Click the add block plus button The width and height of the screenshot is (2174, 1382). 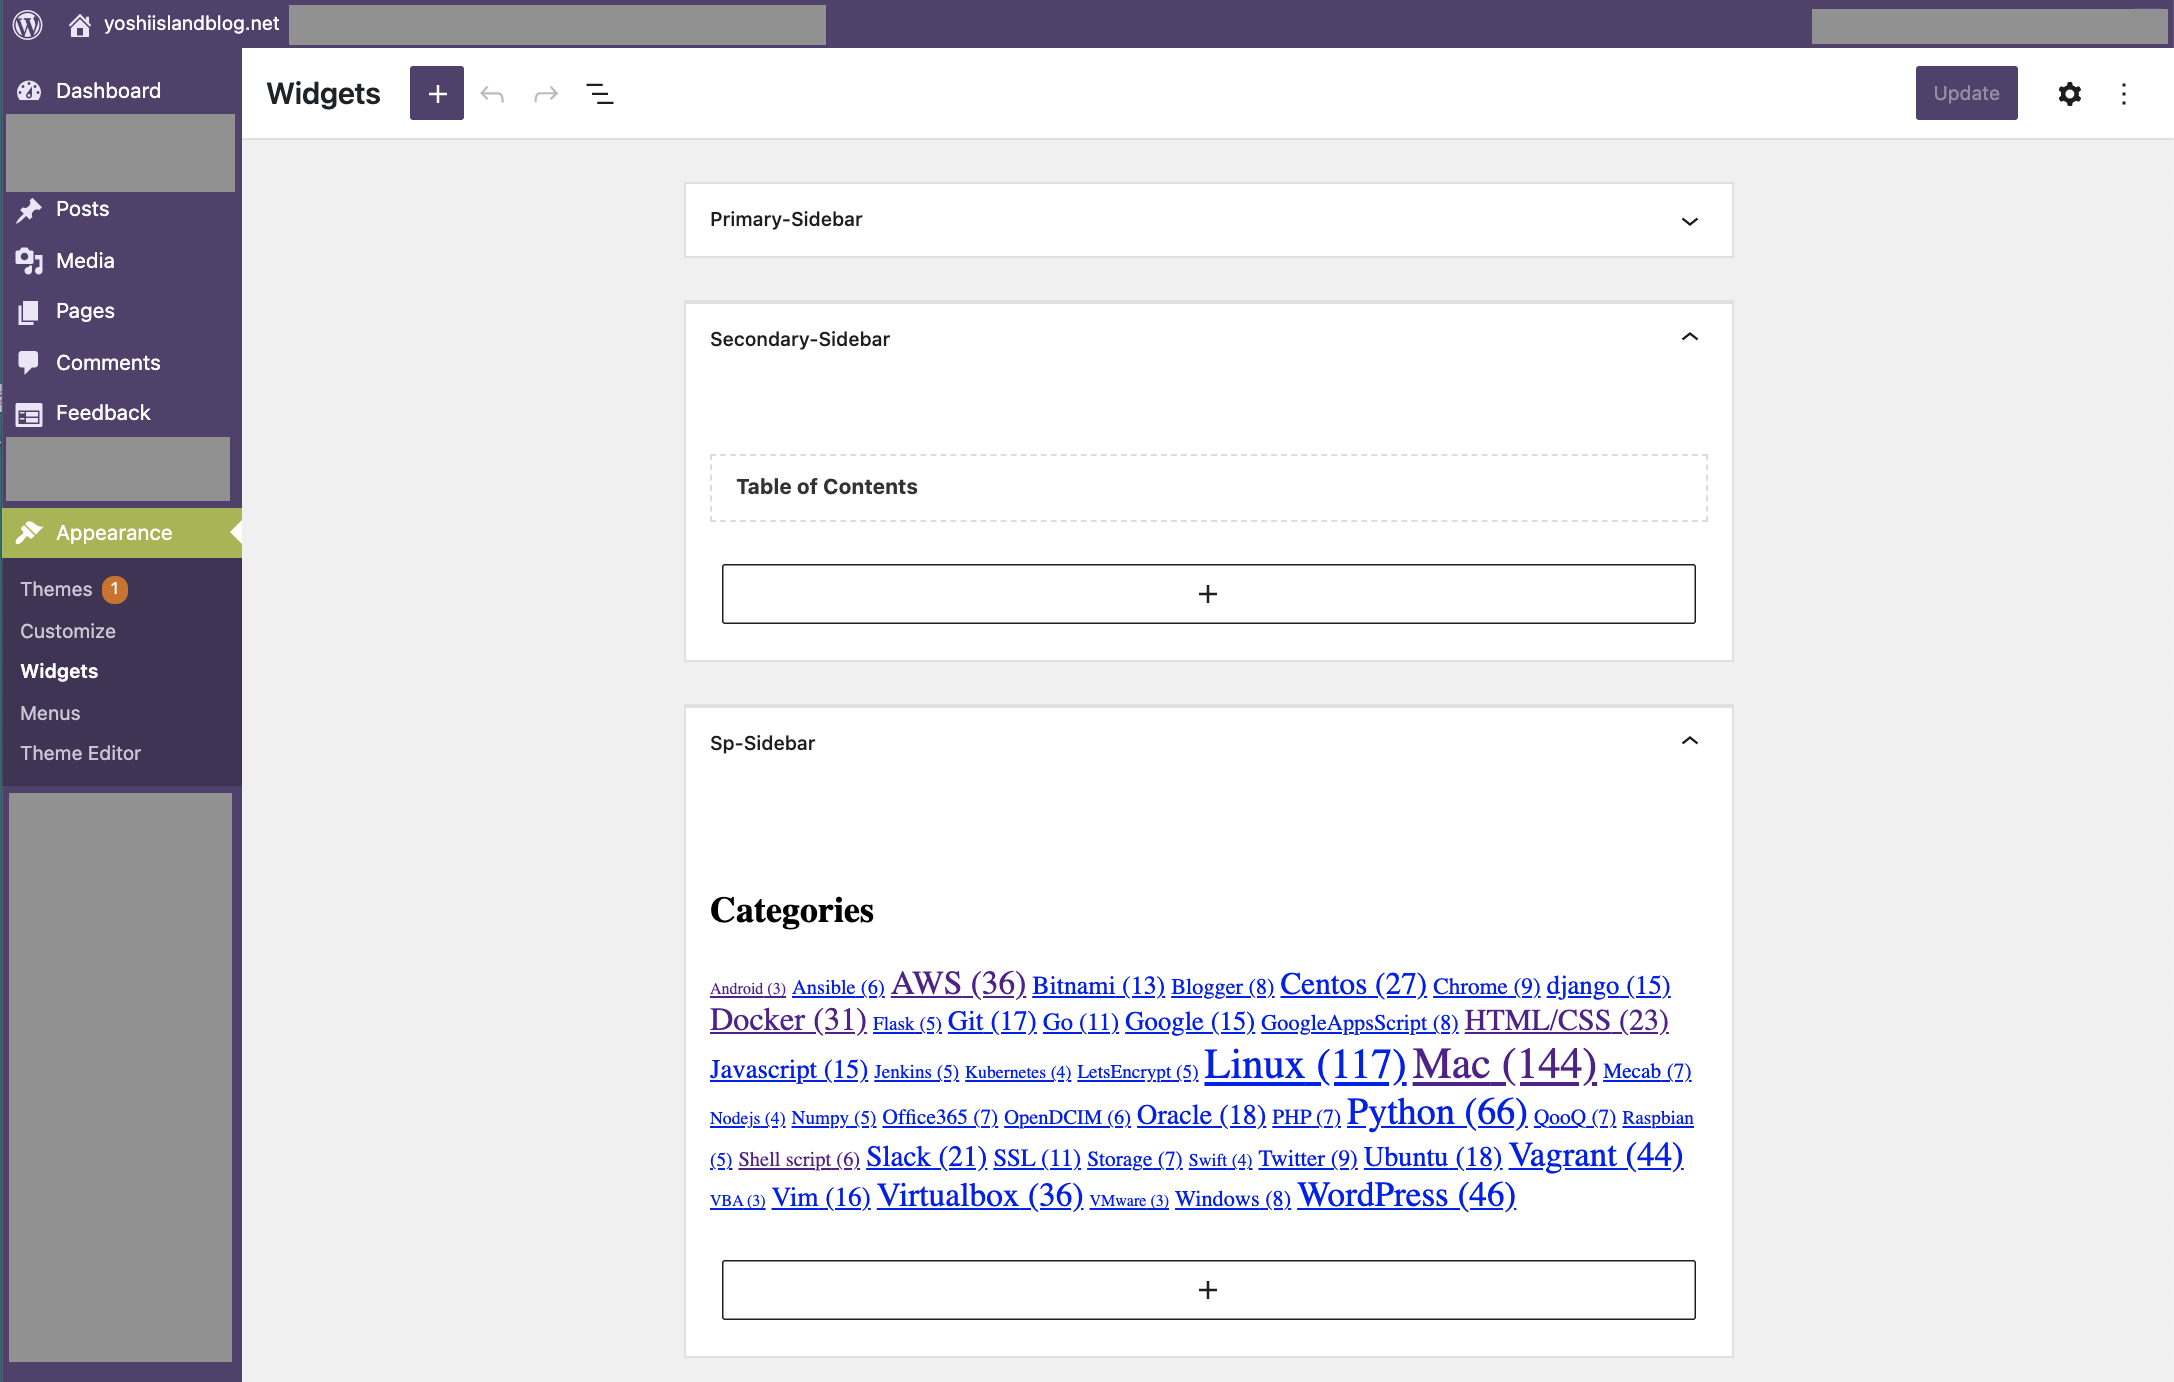437,93
